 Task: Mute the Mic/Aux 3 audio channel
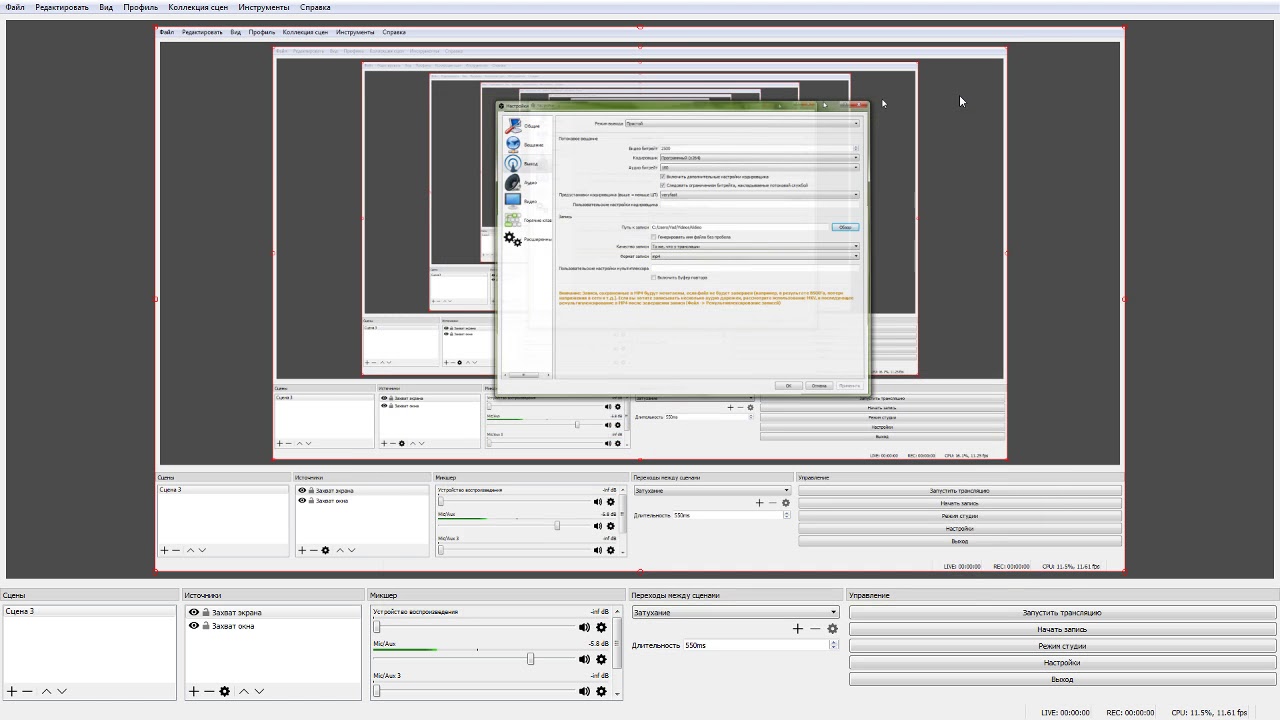click(584, 691)
